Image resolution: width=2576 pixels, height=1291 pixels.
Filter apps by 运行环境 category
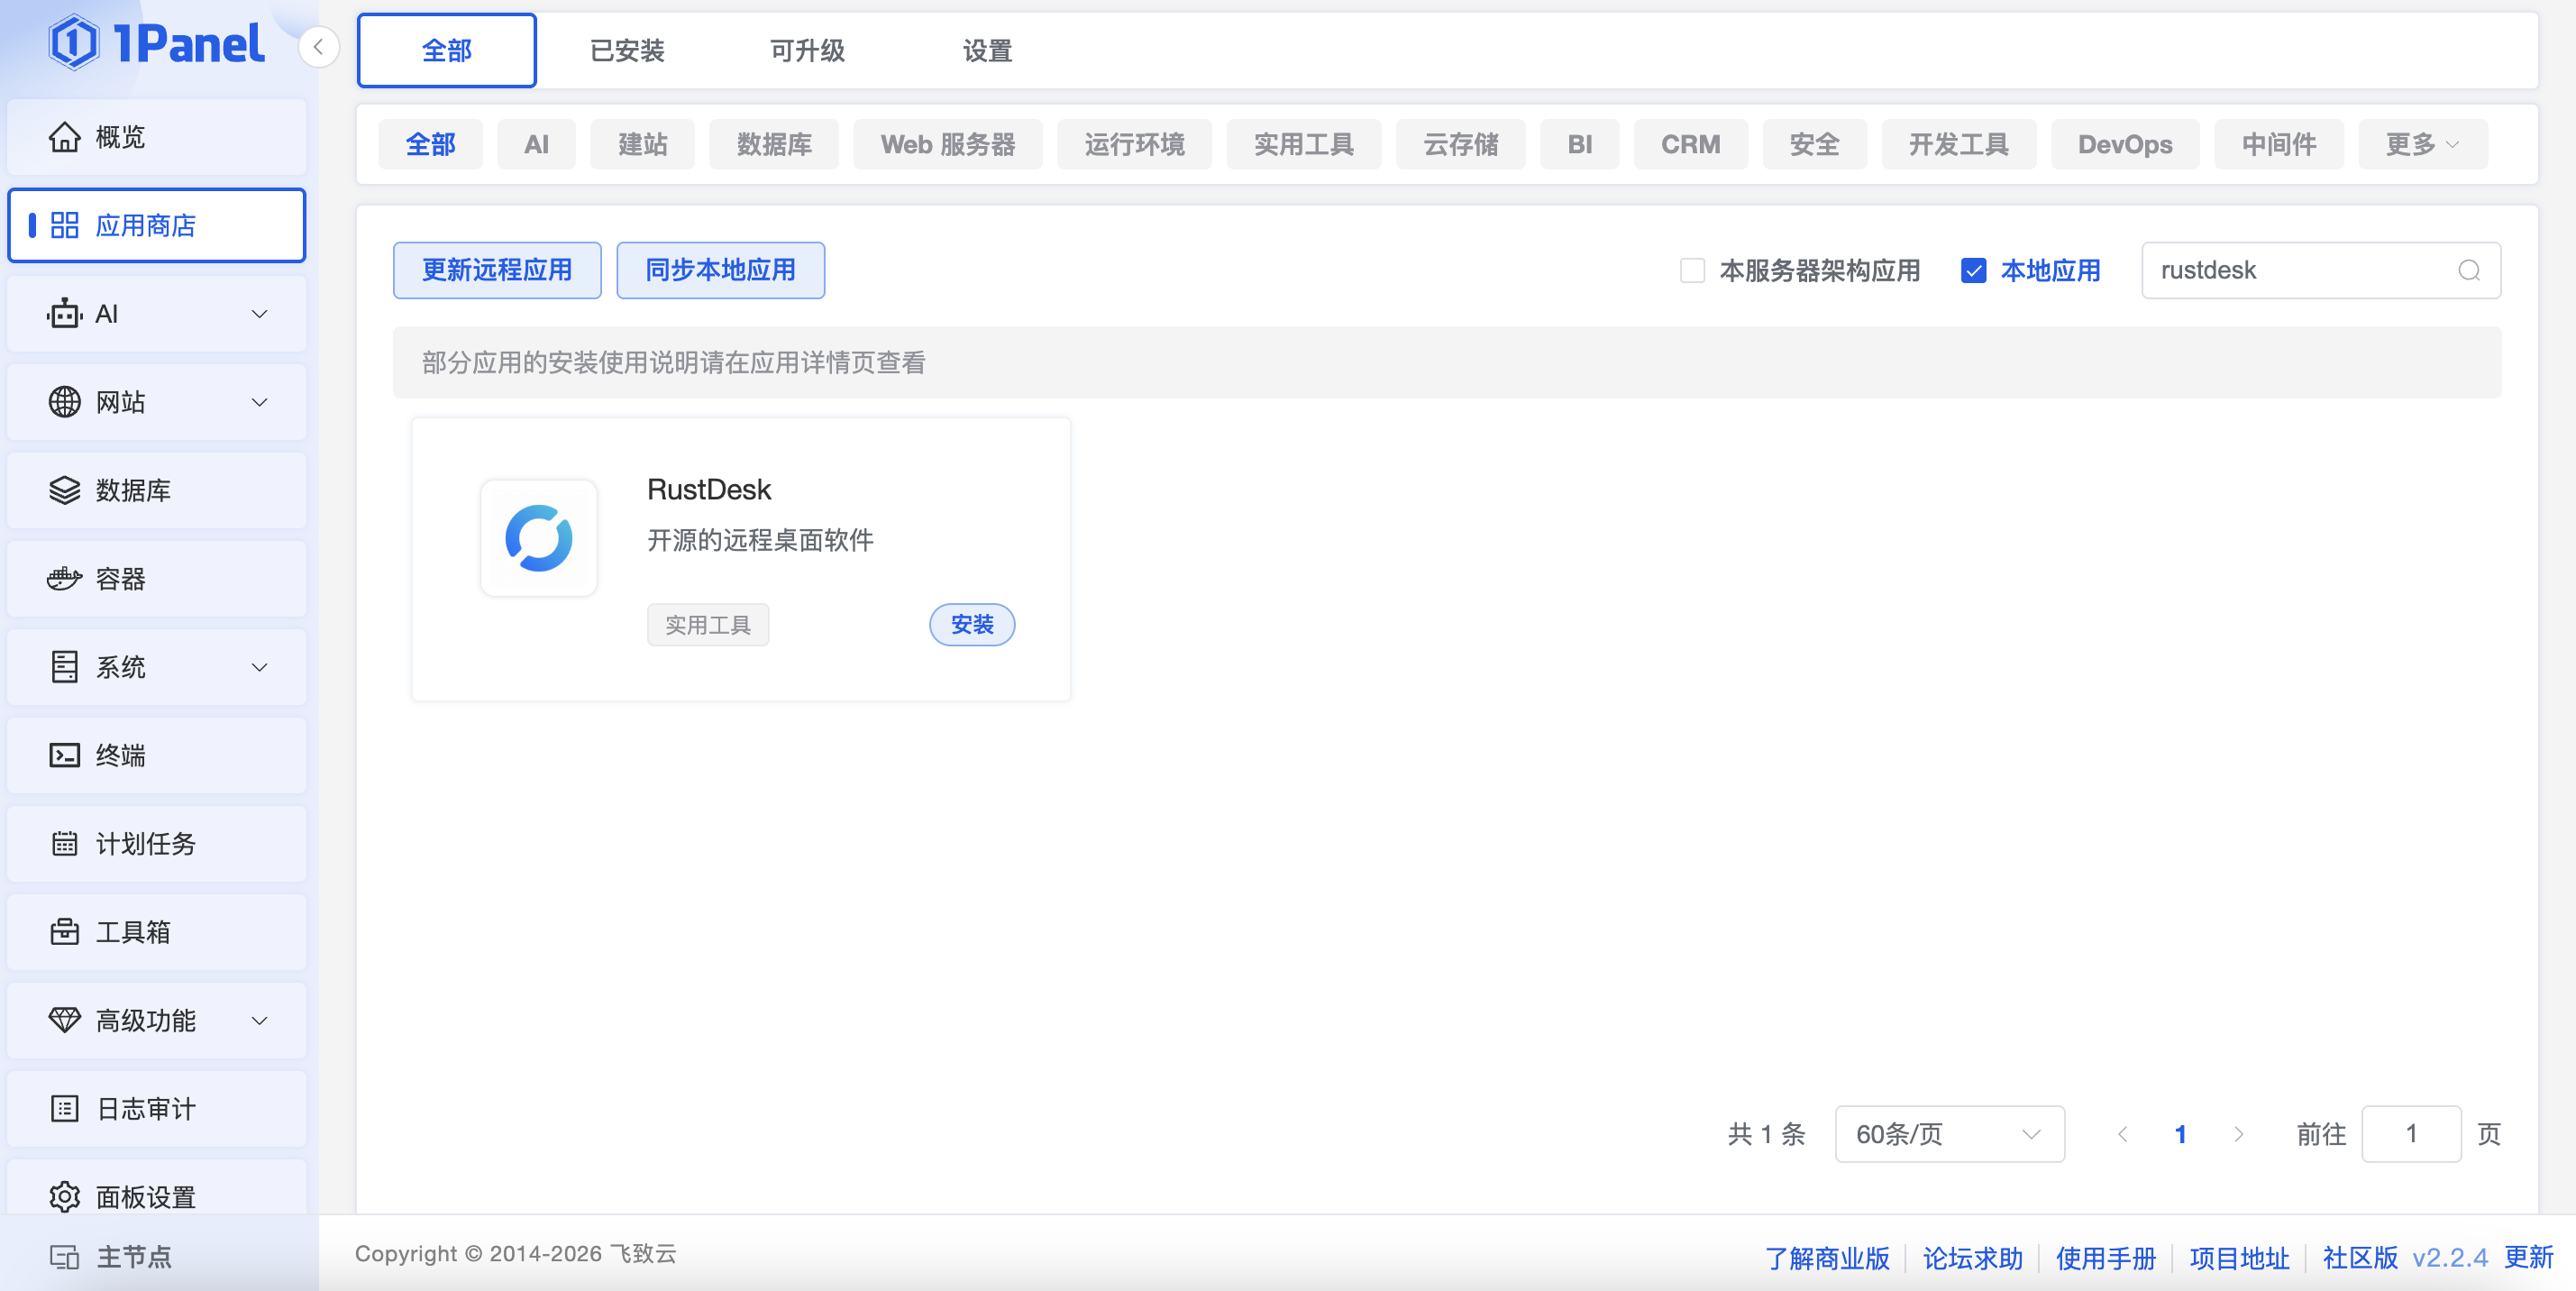[x=1134, y=144]
